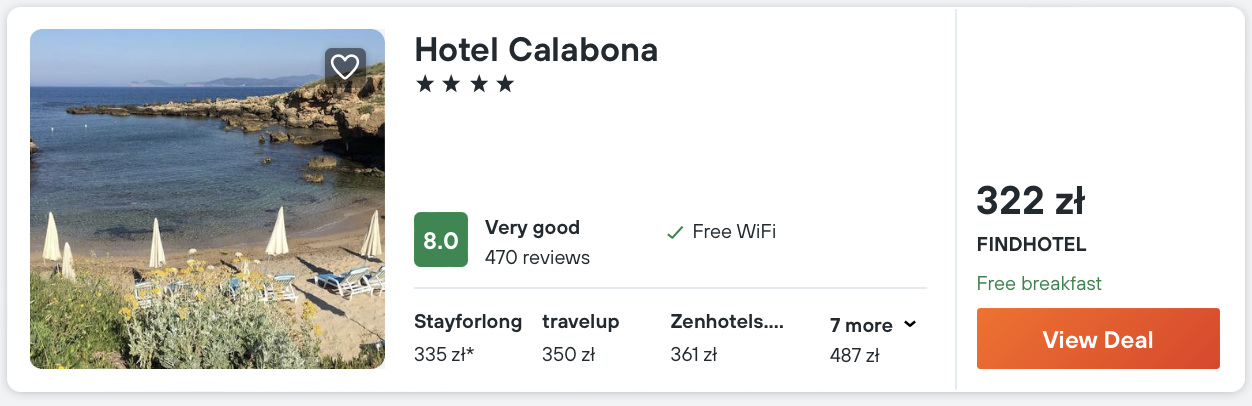Open the Hotel Calabona title link
The image size is (1252, 406).
(x=536, y=50)
